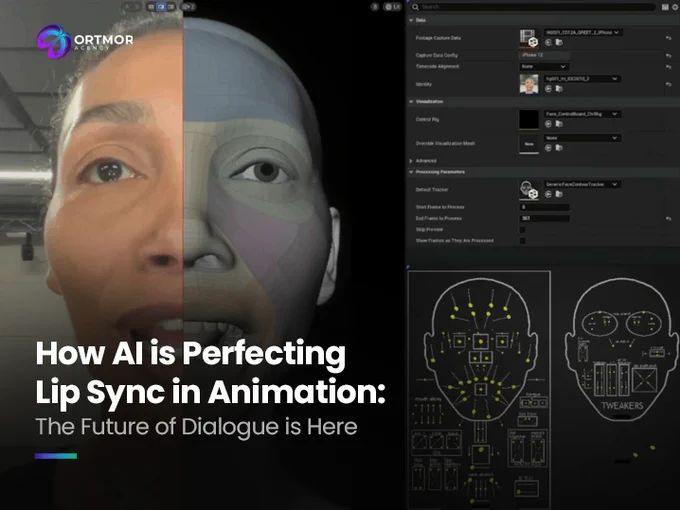
Task: Enable the Skip Preview checkbox
Action: pos(523,230)
